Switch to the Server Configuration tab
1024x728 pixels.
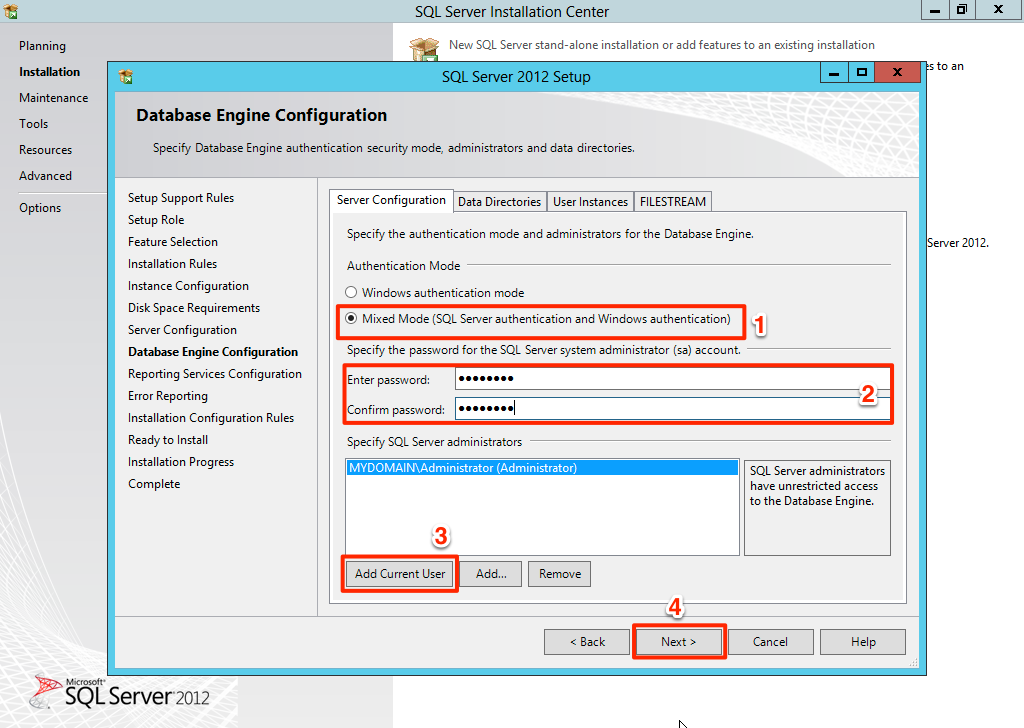click(391, 200)
